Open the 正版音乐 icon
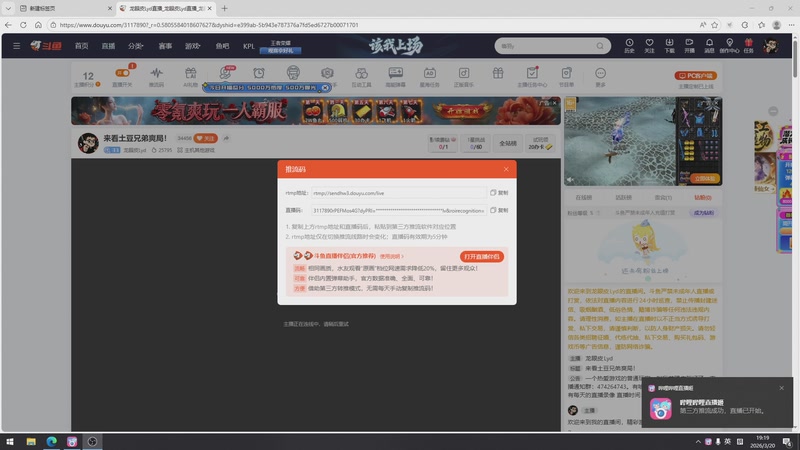Screen dimensions: 800x450 point(464,77)
